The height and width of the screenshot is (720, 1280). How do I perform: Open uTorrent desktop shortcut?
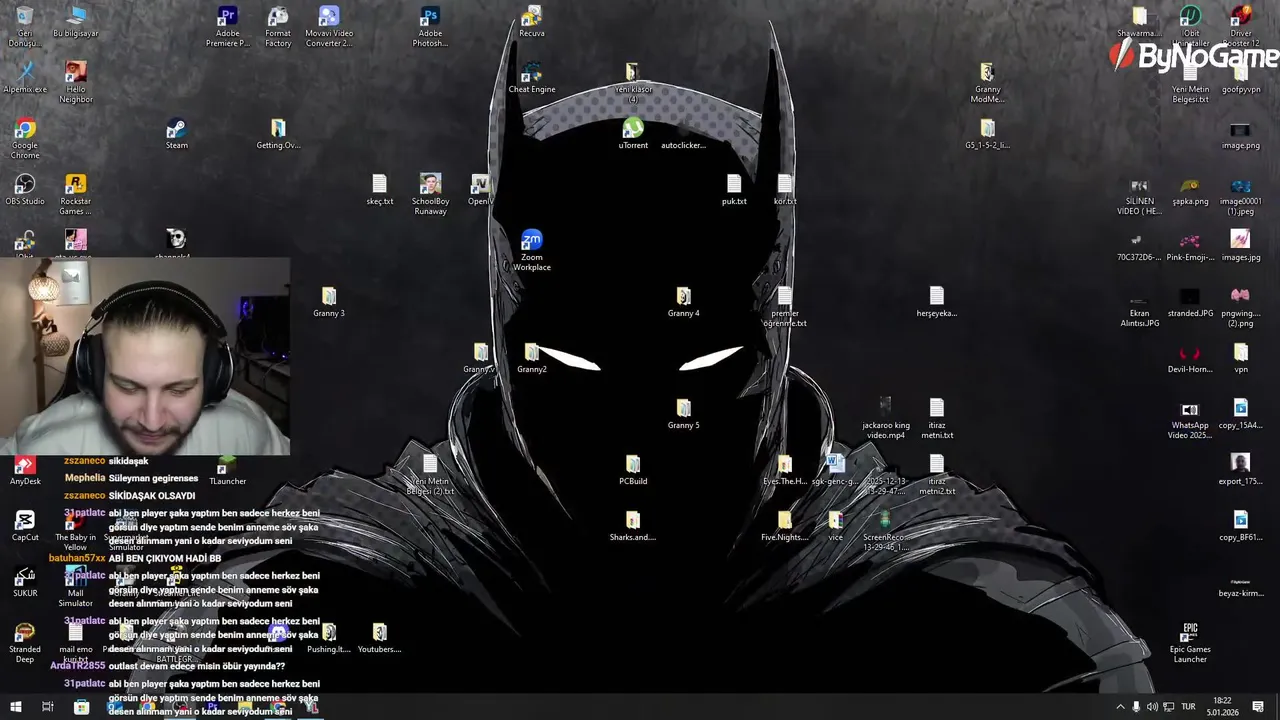[x=633, y=134]
